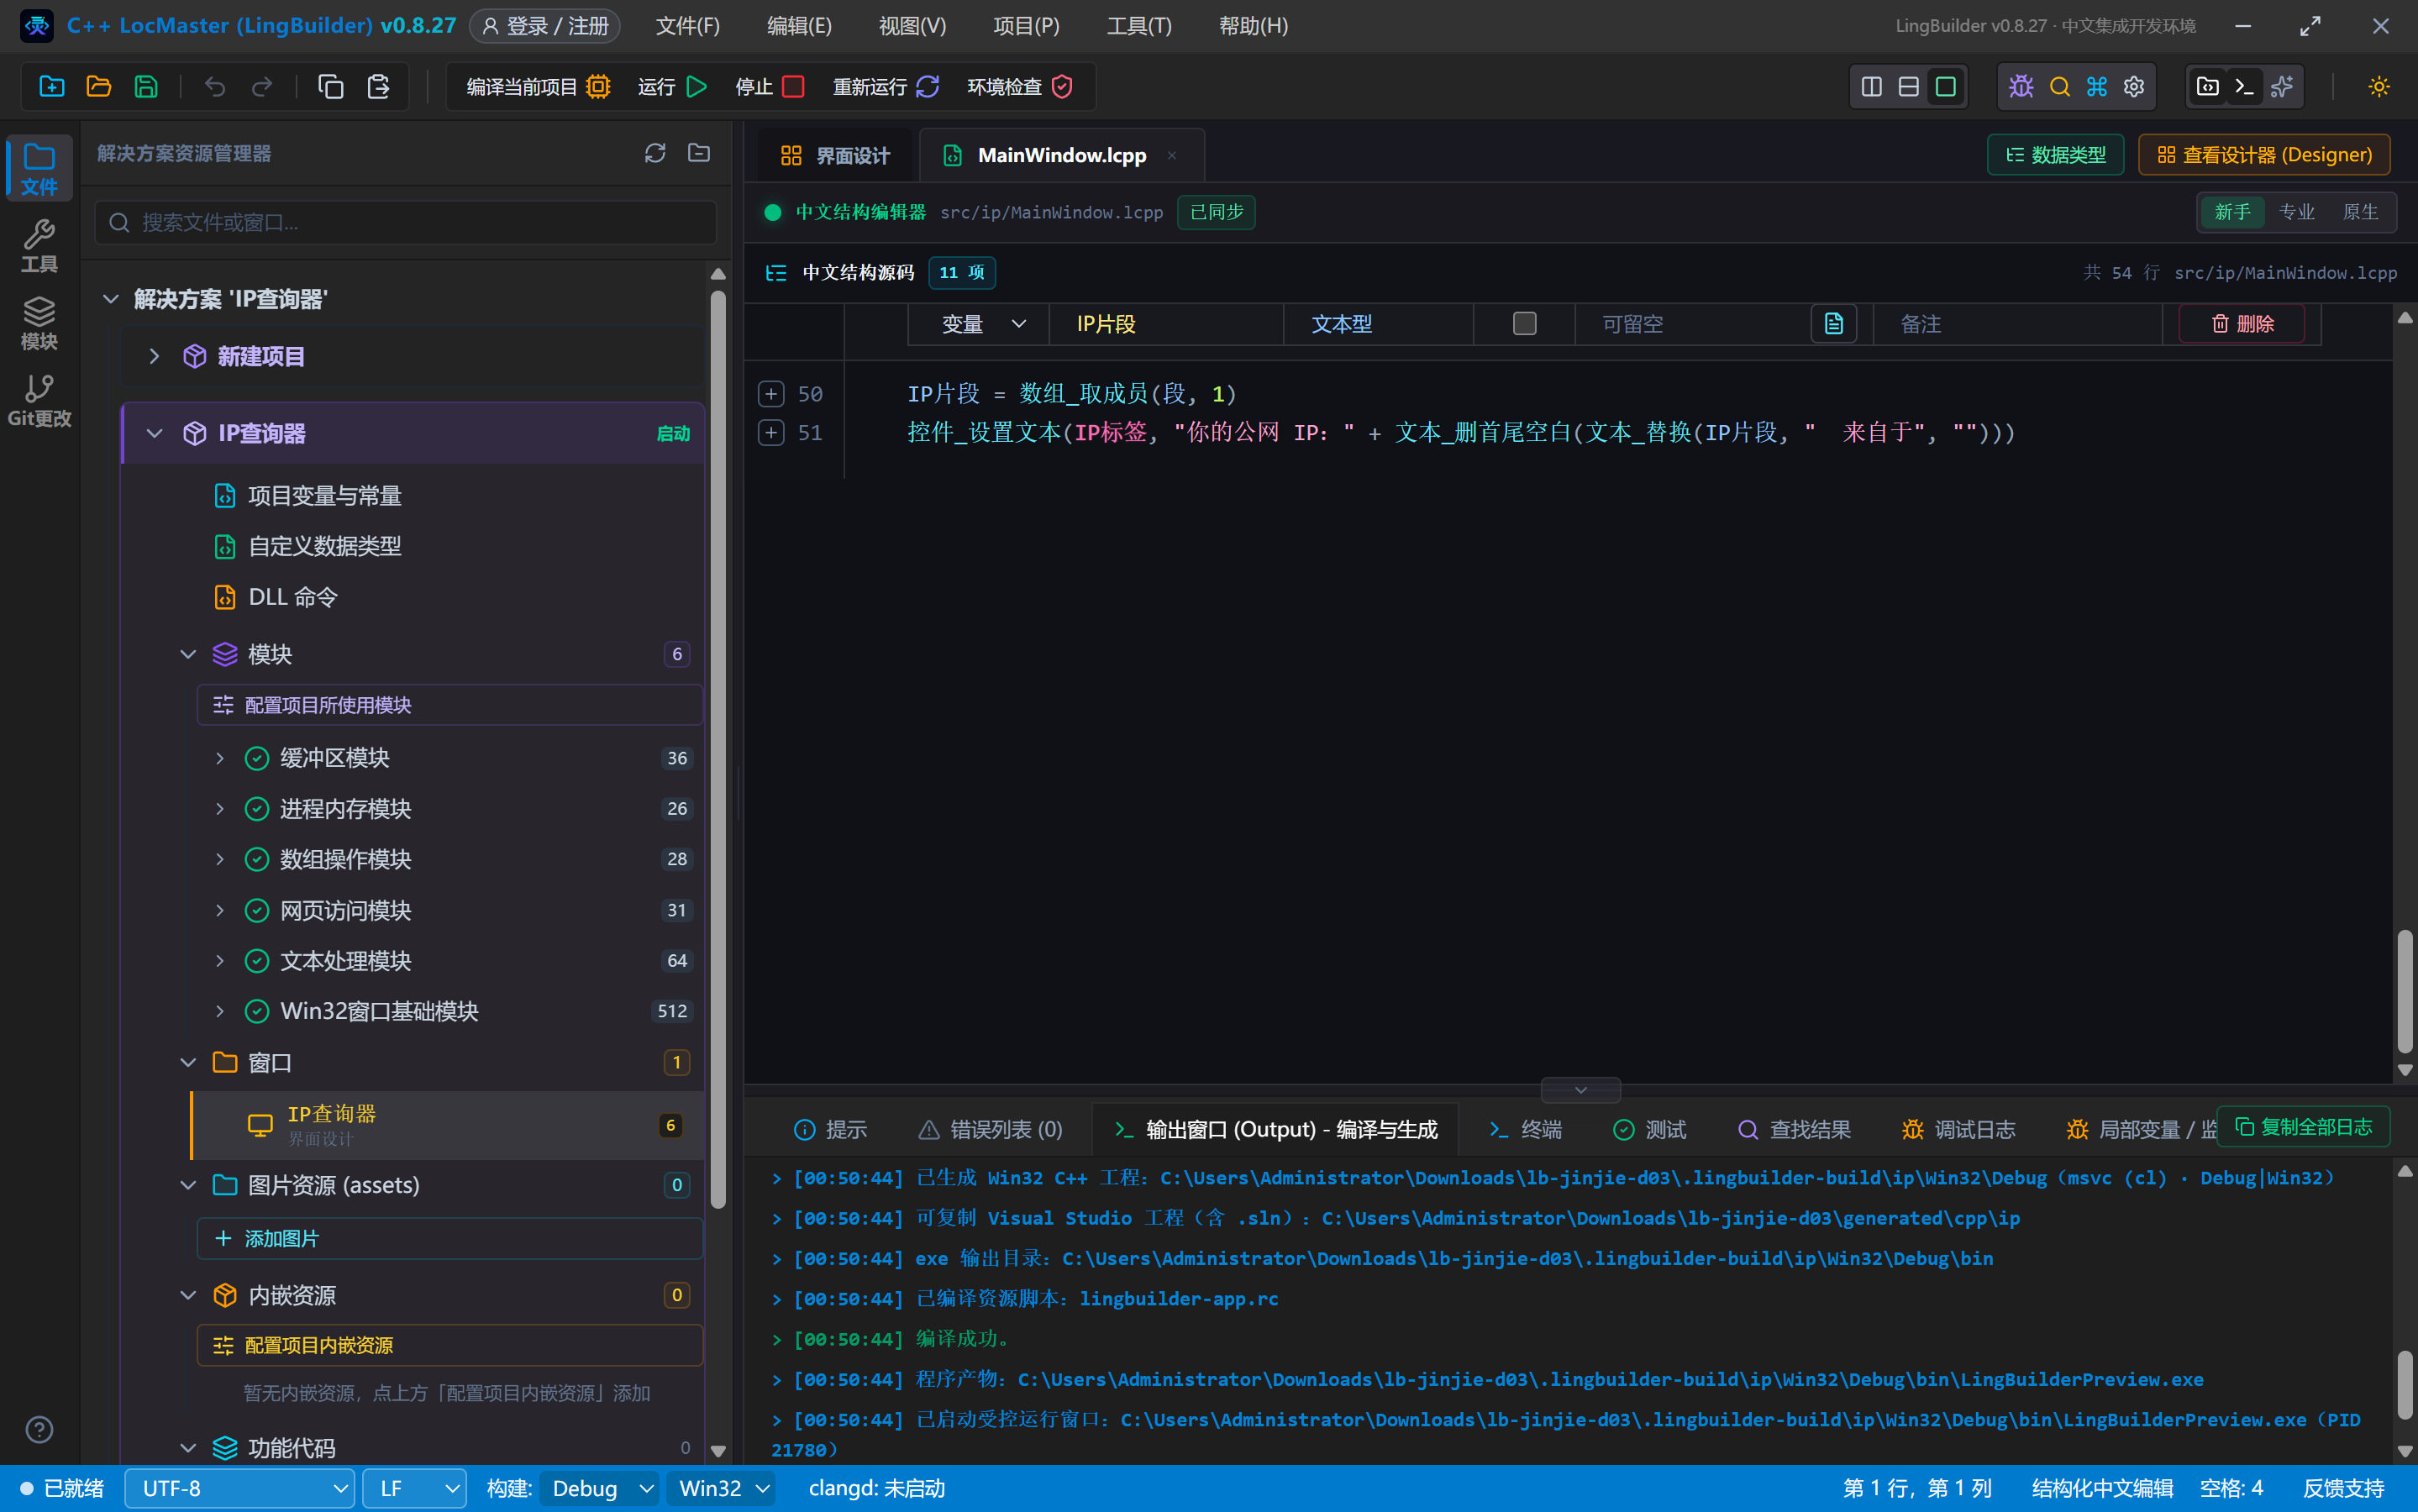
Task: Click the help question mark icon
Action: coord(39,1430)
